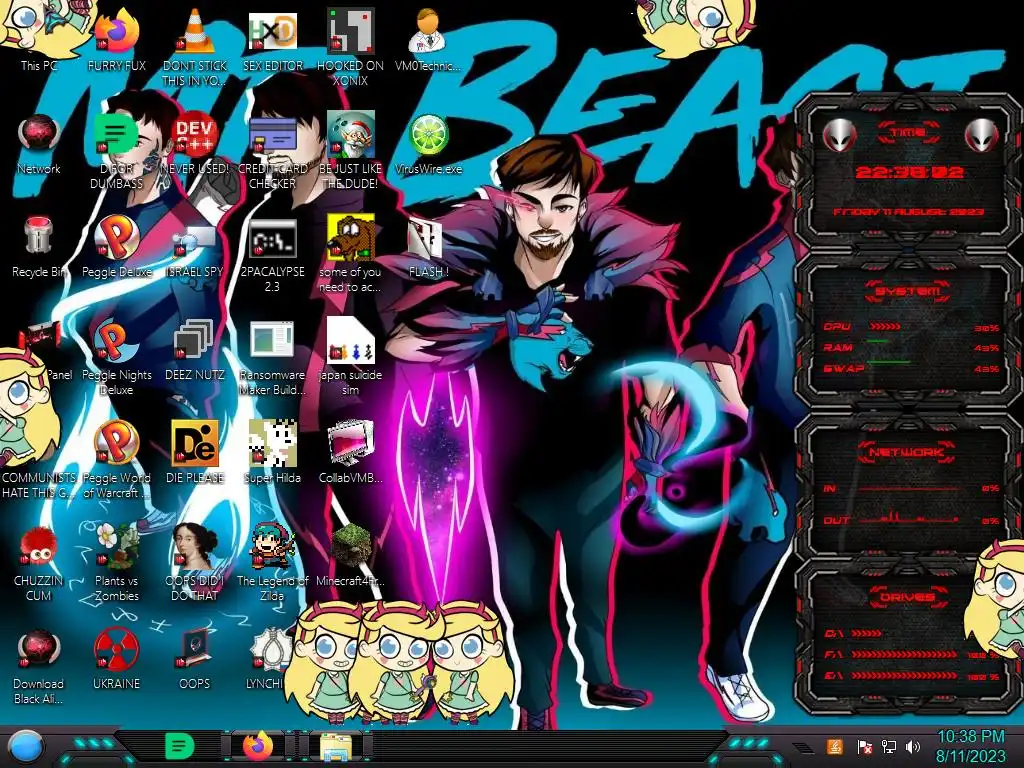Click the right alien head logo in widget
This screenshot has height=768, width=1024.
[x=982, y=136]
